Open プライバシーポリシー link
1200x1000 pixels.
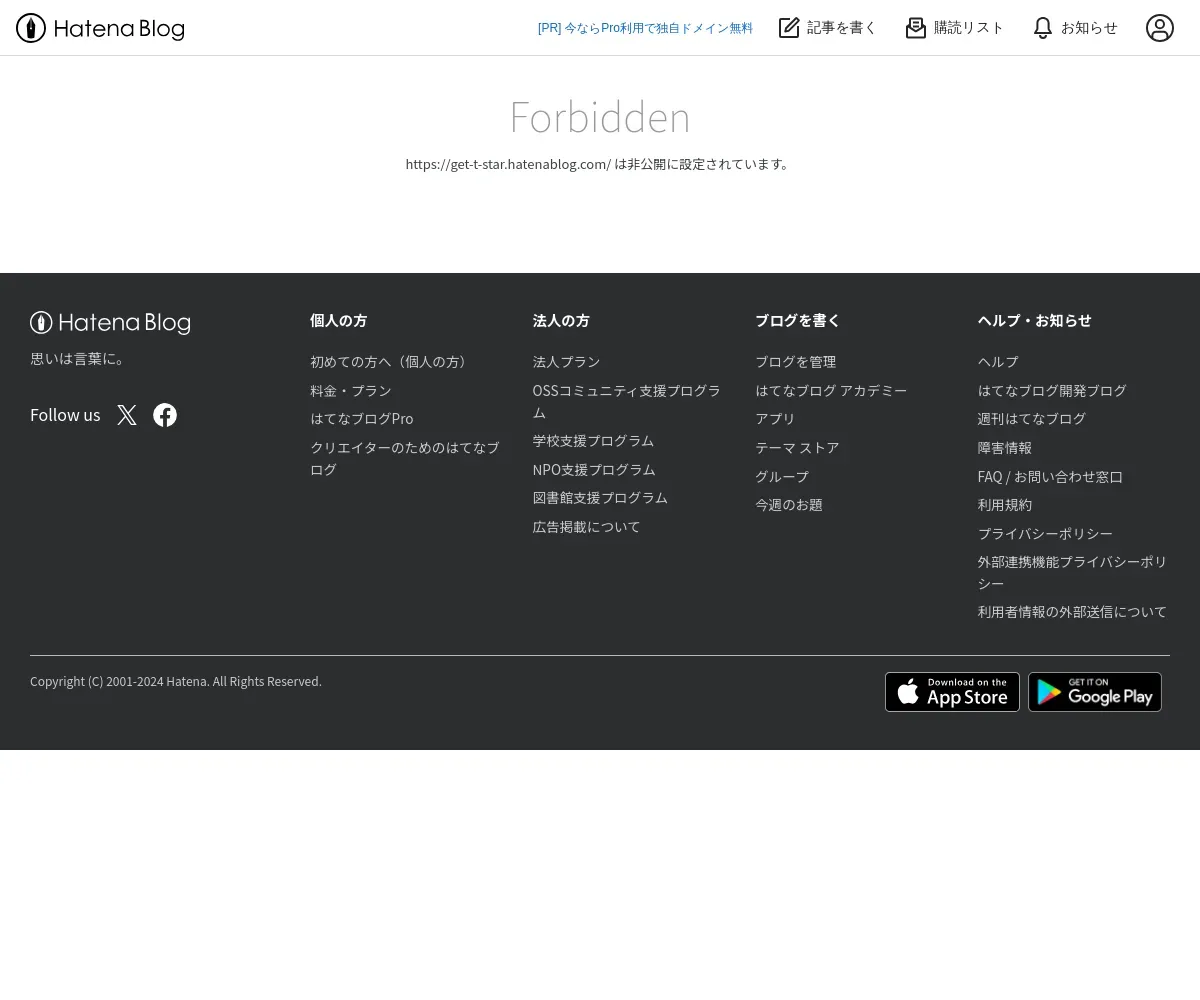point(1045,534)
